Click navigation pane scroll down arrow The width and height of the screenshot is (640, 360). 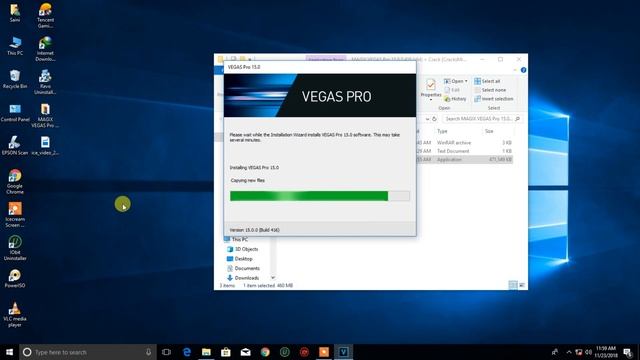(x=273, y=278)
